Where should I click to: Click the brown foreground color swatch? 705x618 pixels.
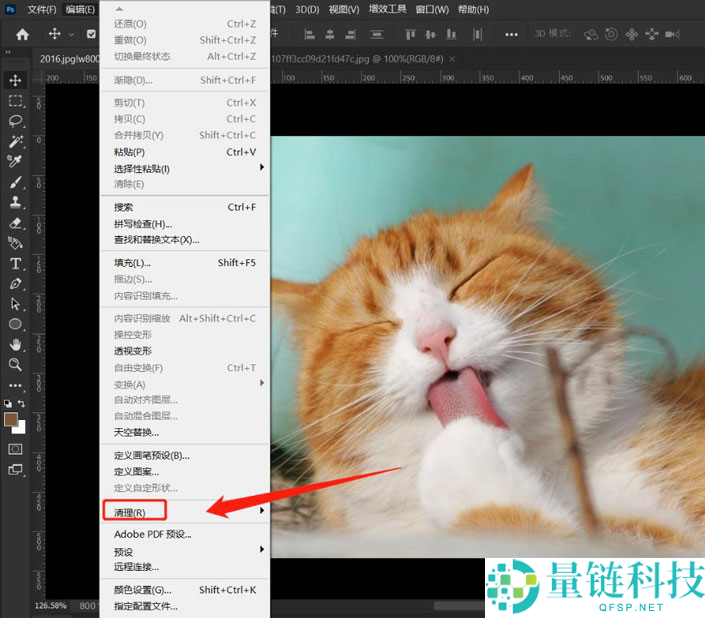11,420
